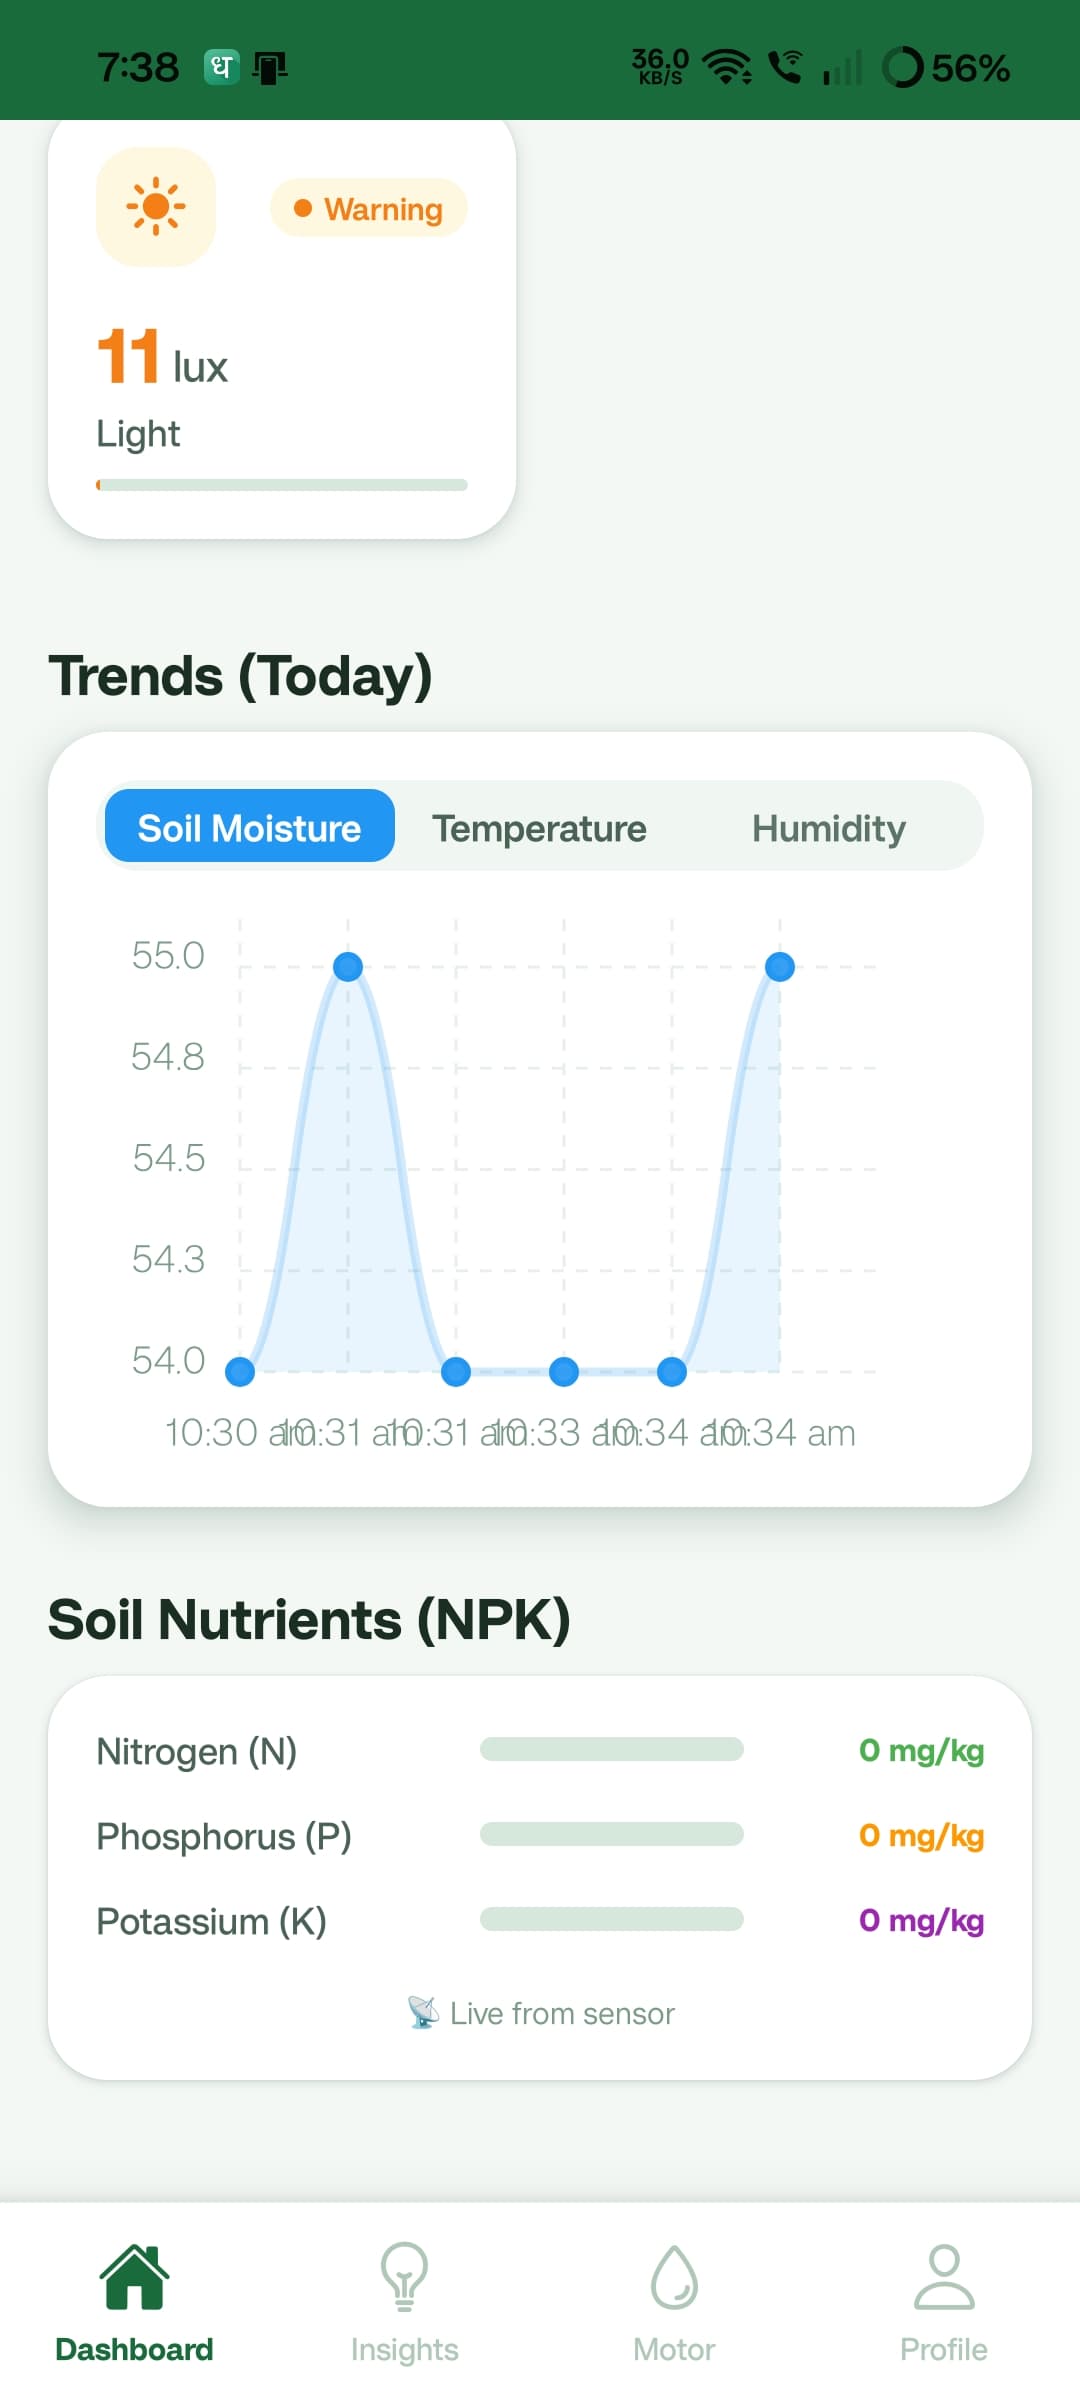Image resolution: width=1080 pixels, height=2392 pixels.
Task: Tap the Wi-Fi status bar icon
Action: 727,68
